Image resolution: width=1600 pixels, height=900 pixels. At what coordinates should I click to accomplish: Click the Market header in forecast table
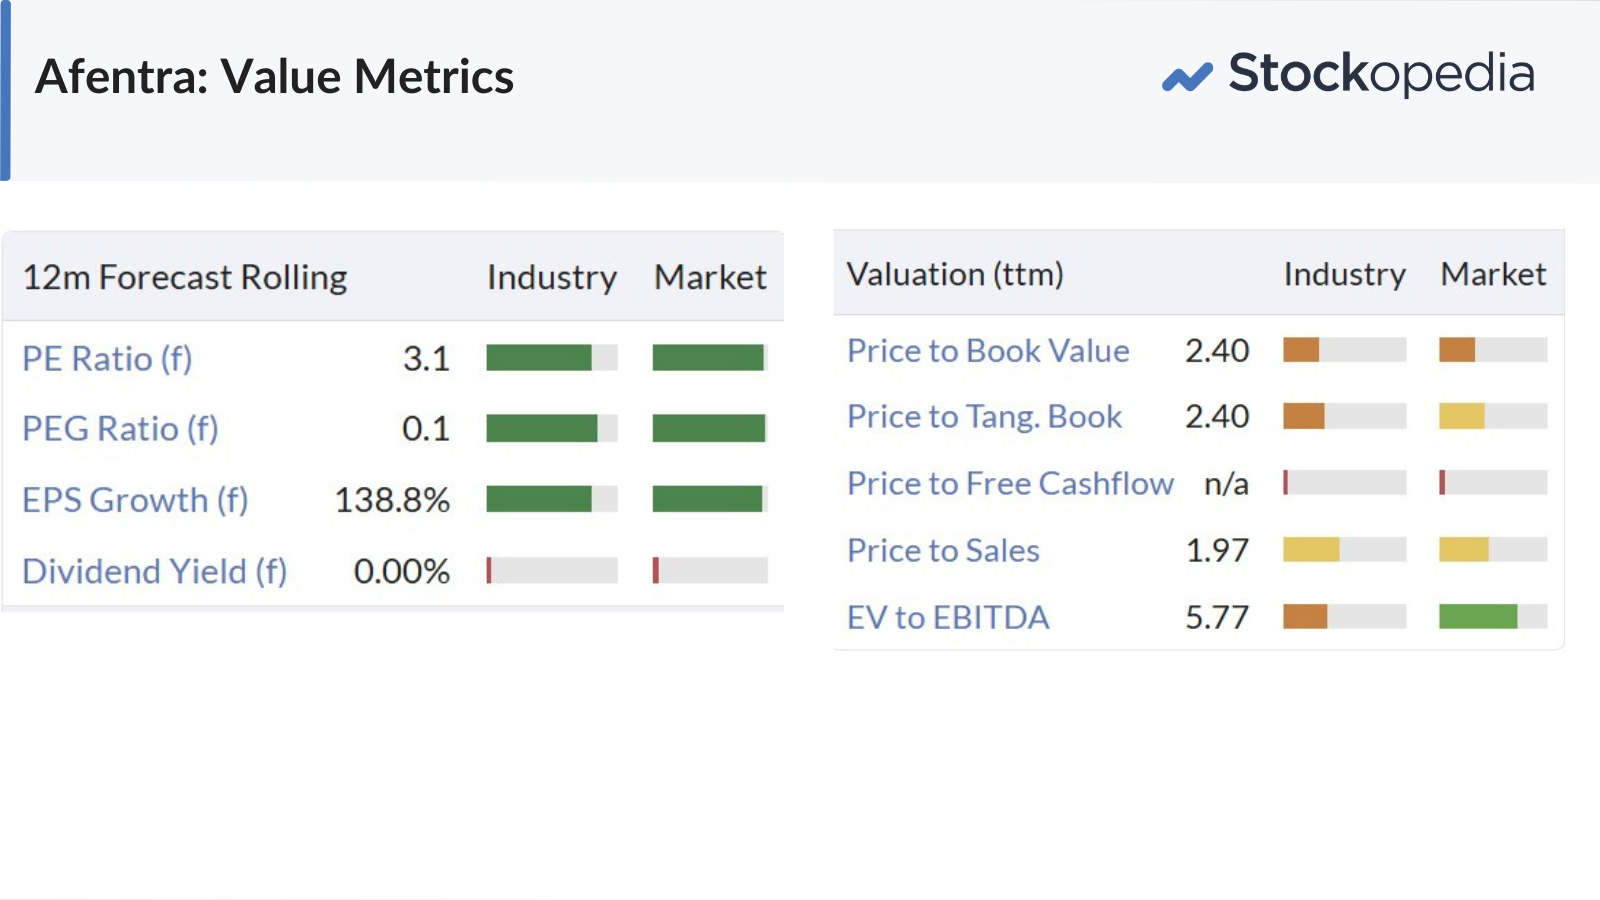(x=710, y=277)
